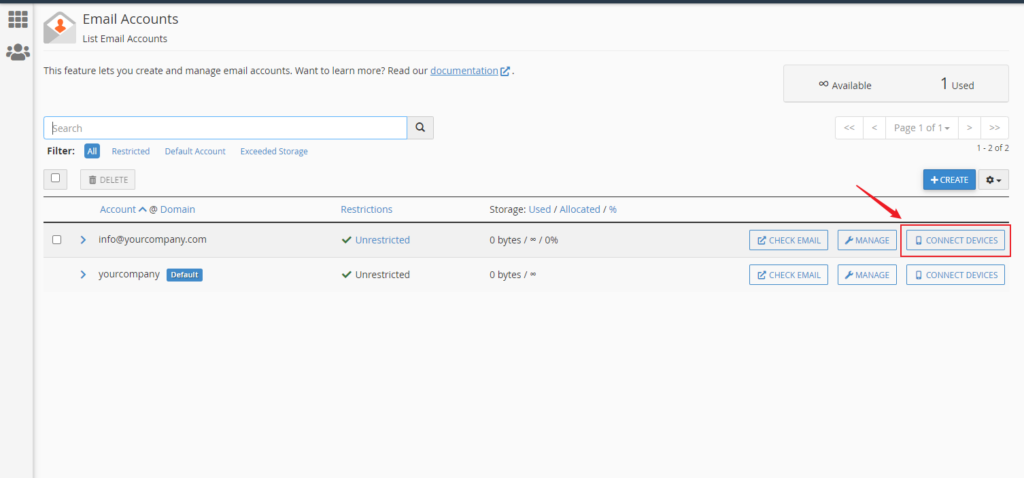Viewport: 1024px width, 478px height.
Task: Open the gear settings dropdown
Action: pyautogui.click(x=995, y=179)
